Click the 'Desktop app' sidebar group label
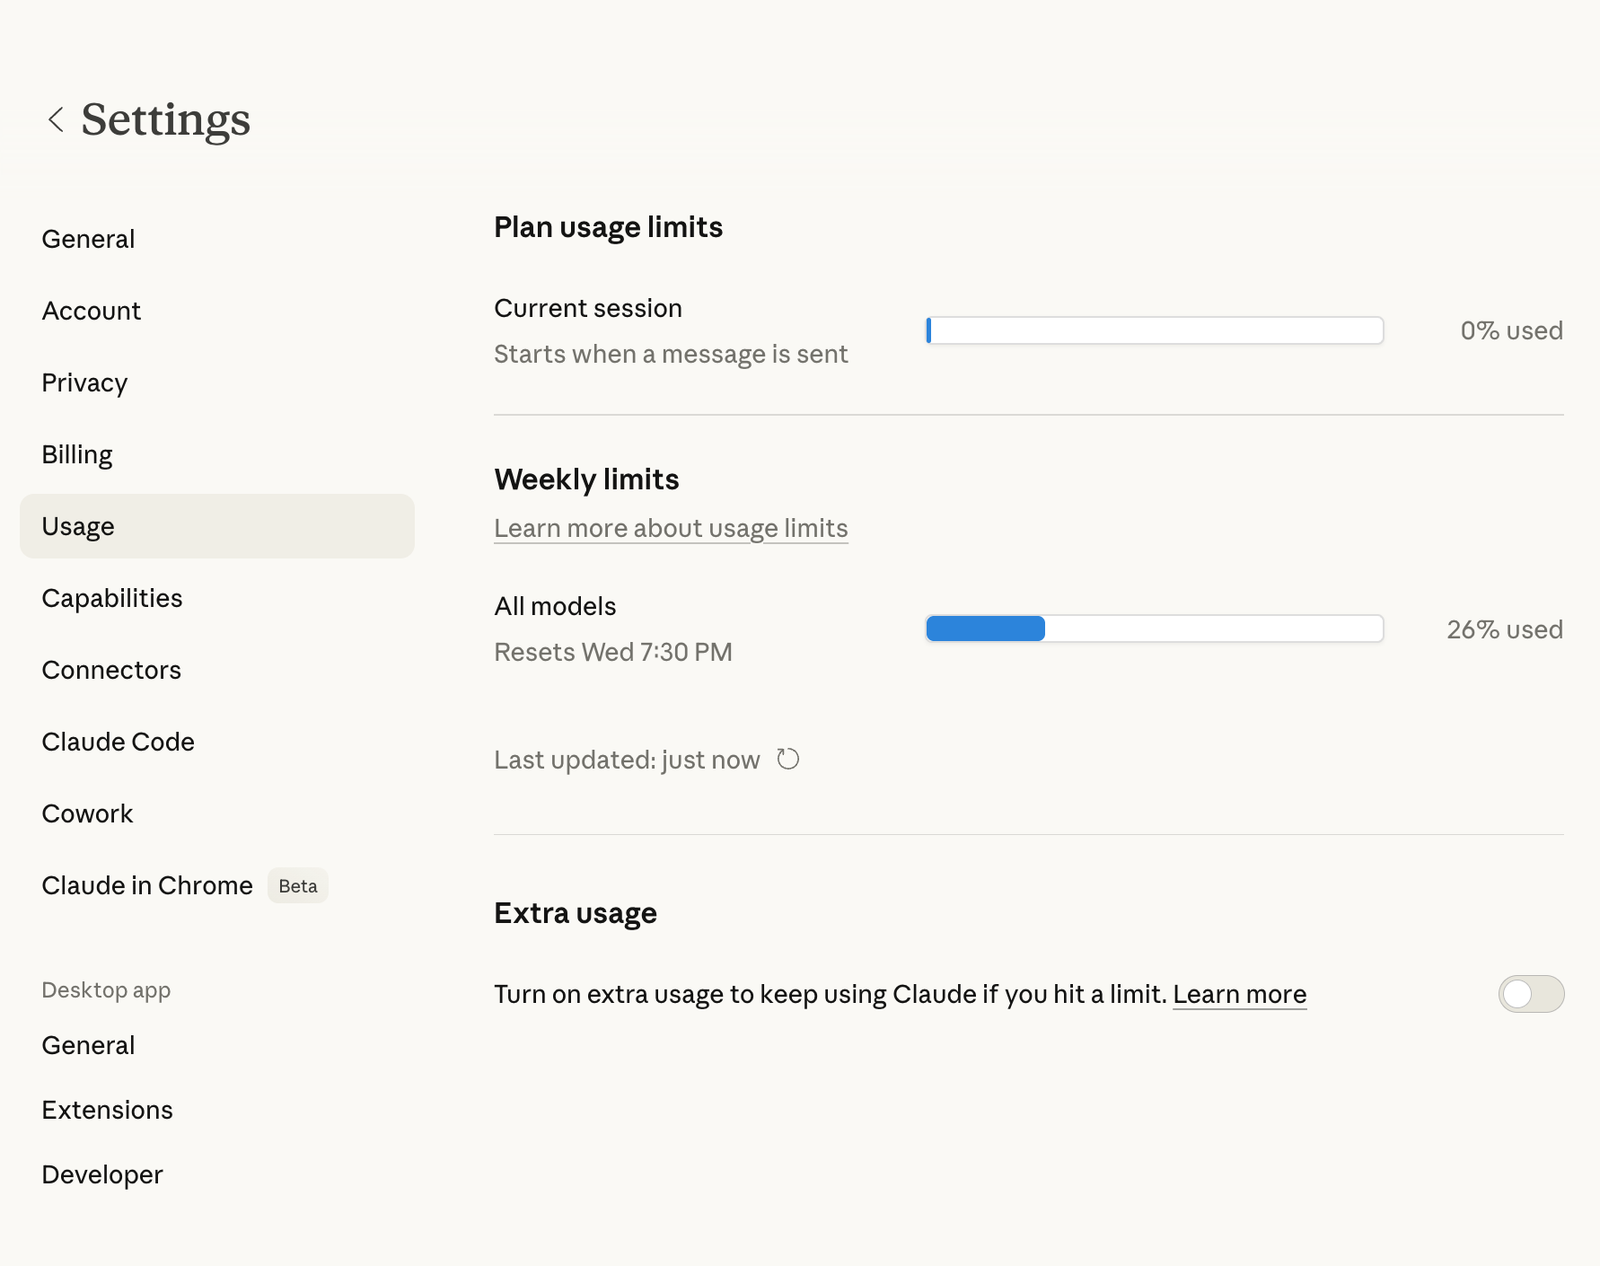 106,990
